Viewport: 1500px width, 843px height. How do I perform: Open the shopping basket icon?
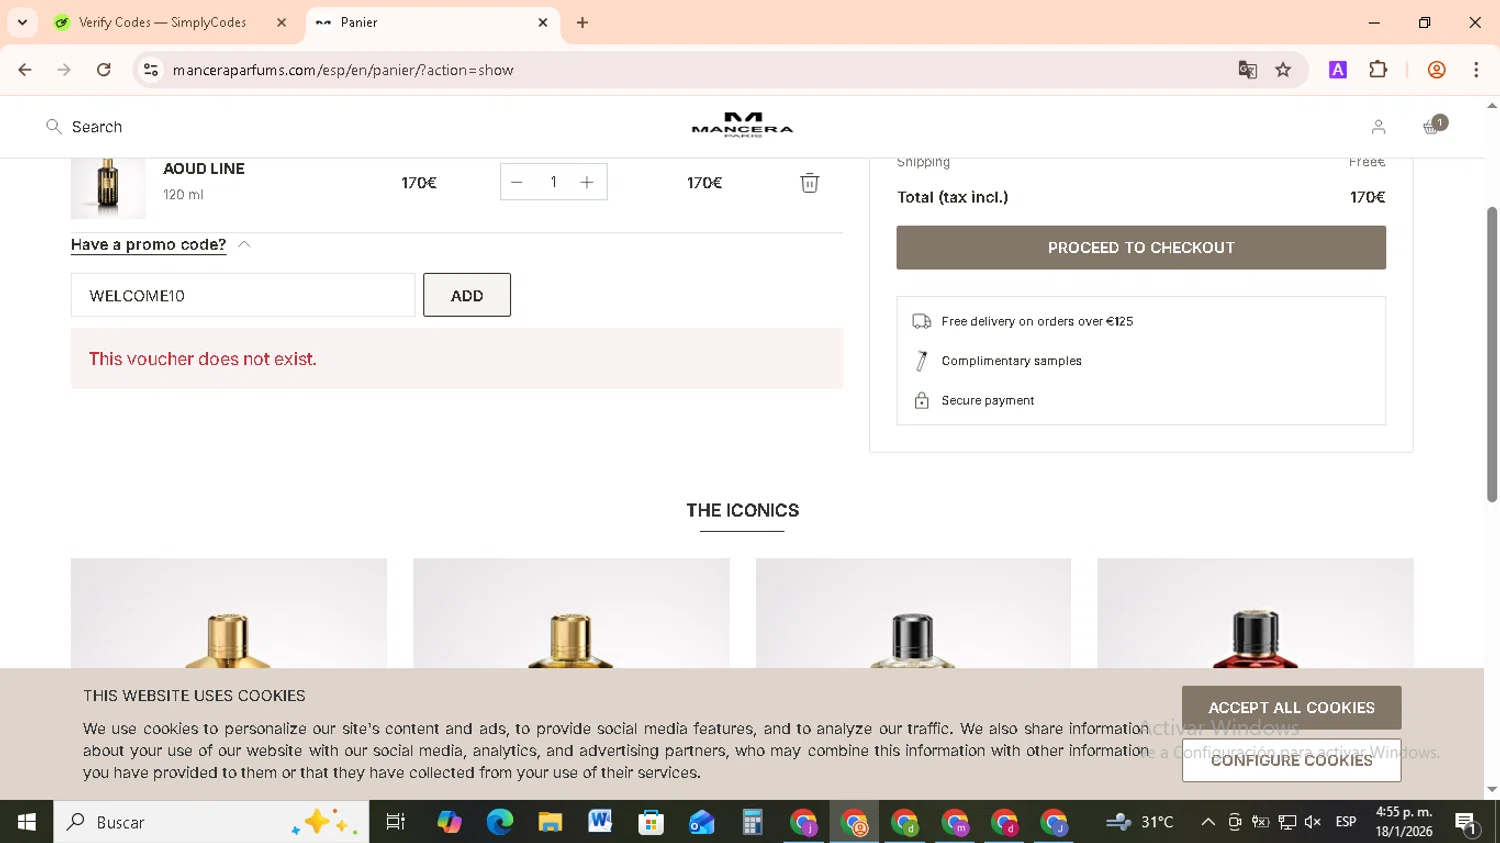click(1433, 126)
